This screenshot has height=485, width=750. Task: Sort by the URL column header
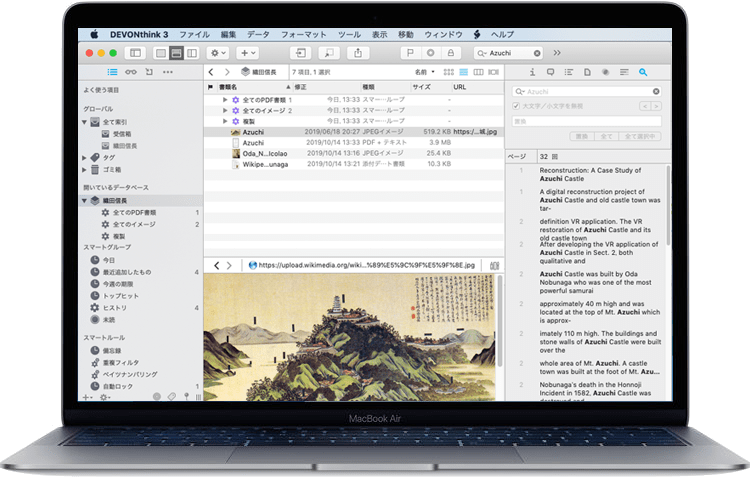point(460,87)
